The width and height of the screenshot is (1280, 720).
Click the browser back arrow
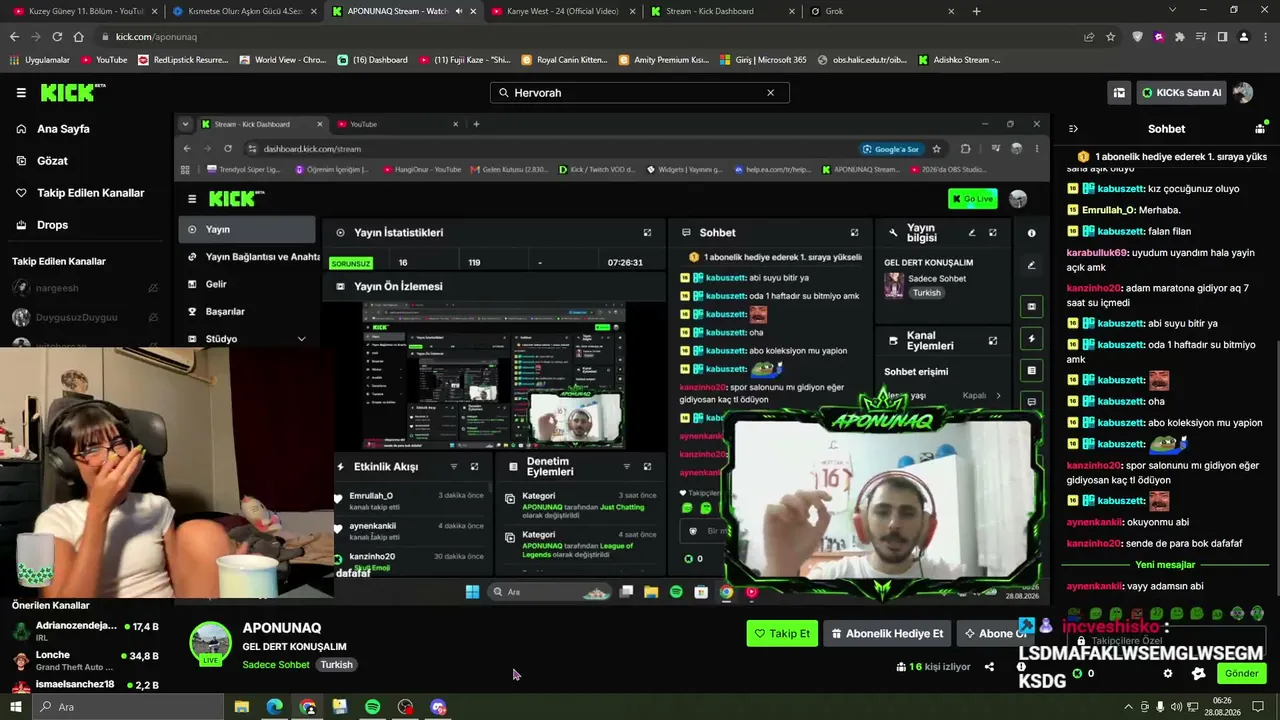[x=14, y=37]
